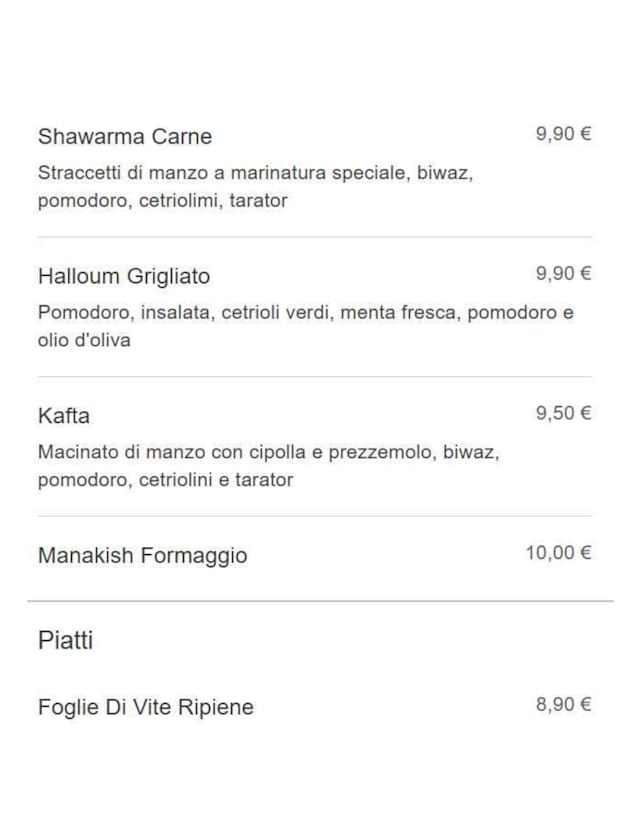Select the Straccetti di manzo description text

tap(255, 173)
